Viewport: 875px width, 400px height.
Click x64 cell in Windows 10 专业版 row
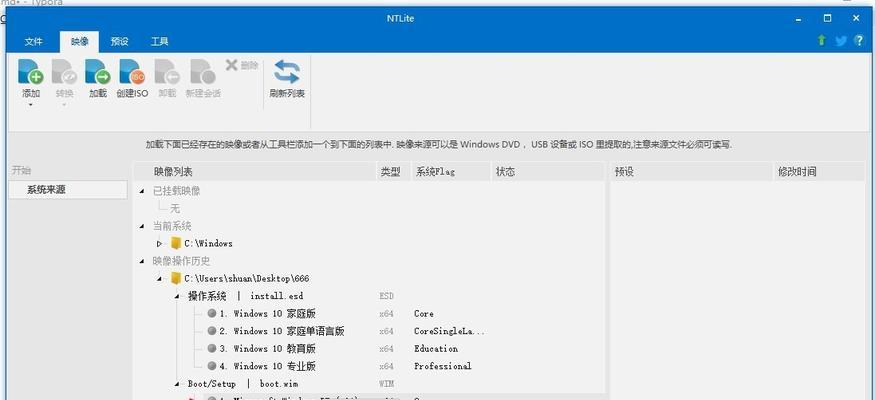coord(386,366)
